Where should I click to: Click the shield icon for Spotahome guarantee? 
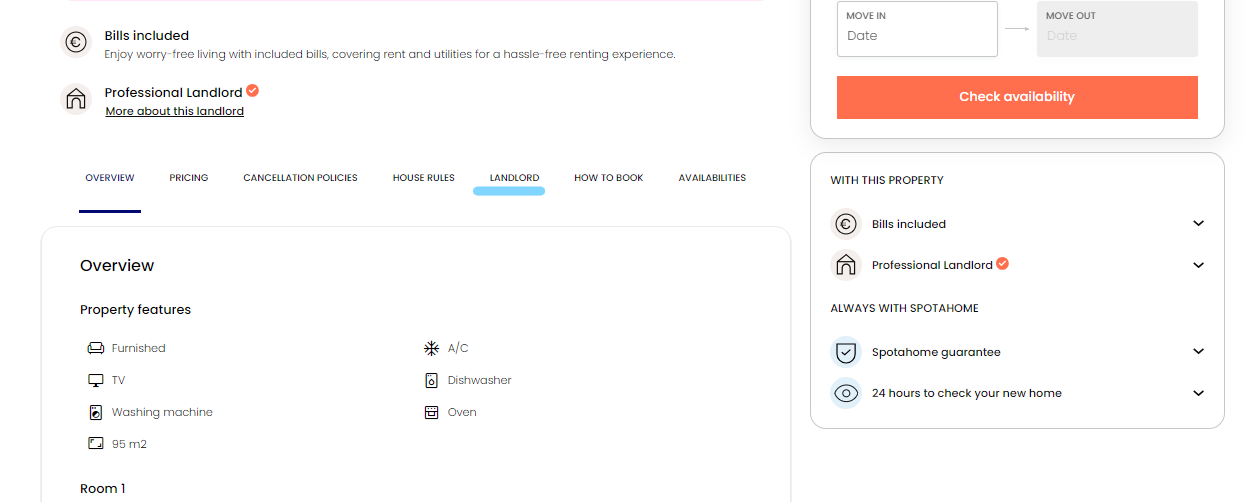click(846, 352)
